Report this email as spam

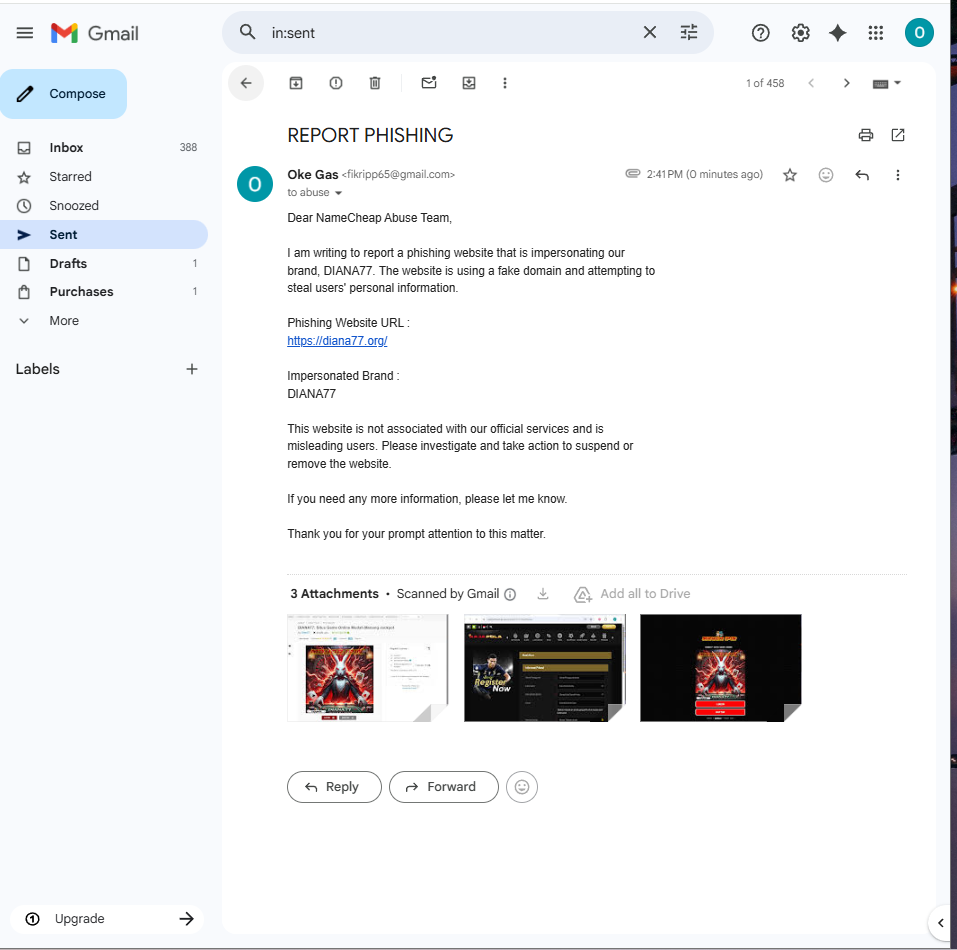[x=336, y=83]
